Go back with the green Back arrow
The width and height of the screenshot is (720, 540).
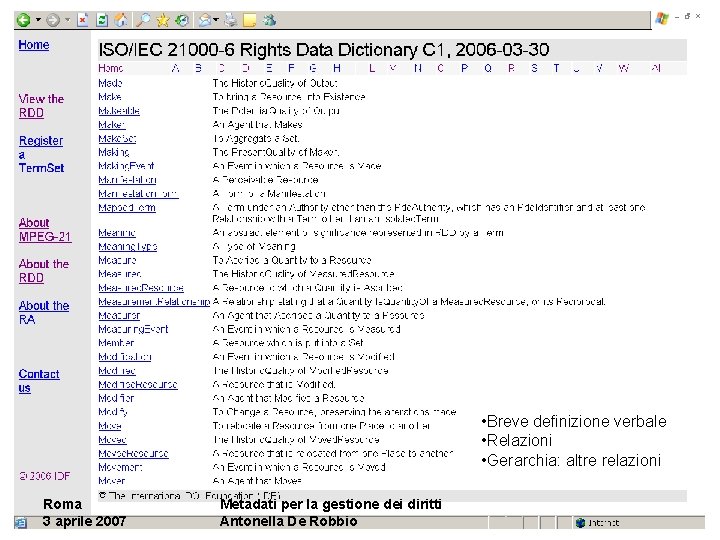[23, 20]
